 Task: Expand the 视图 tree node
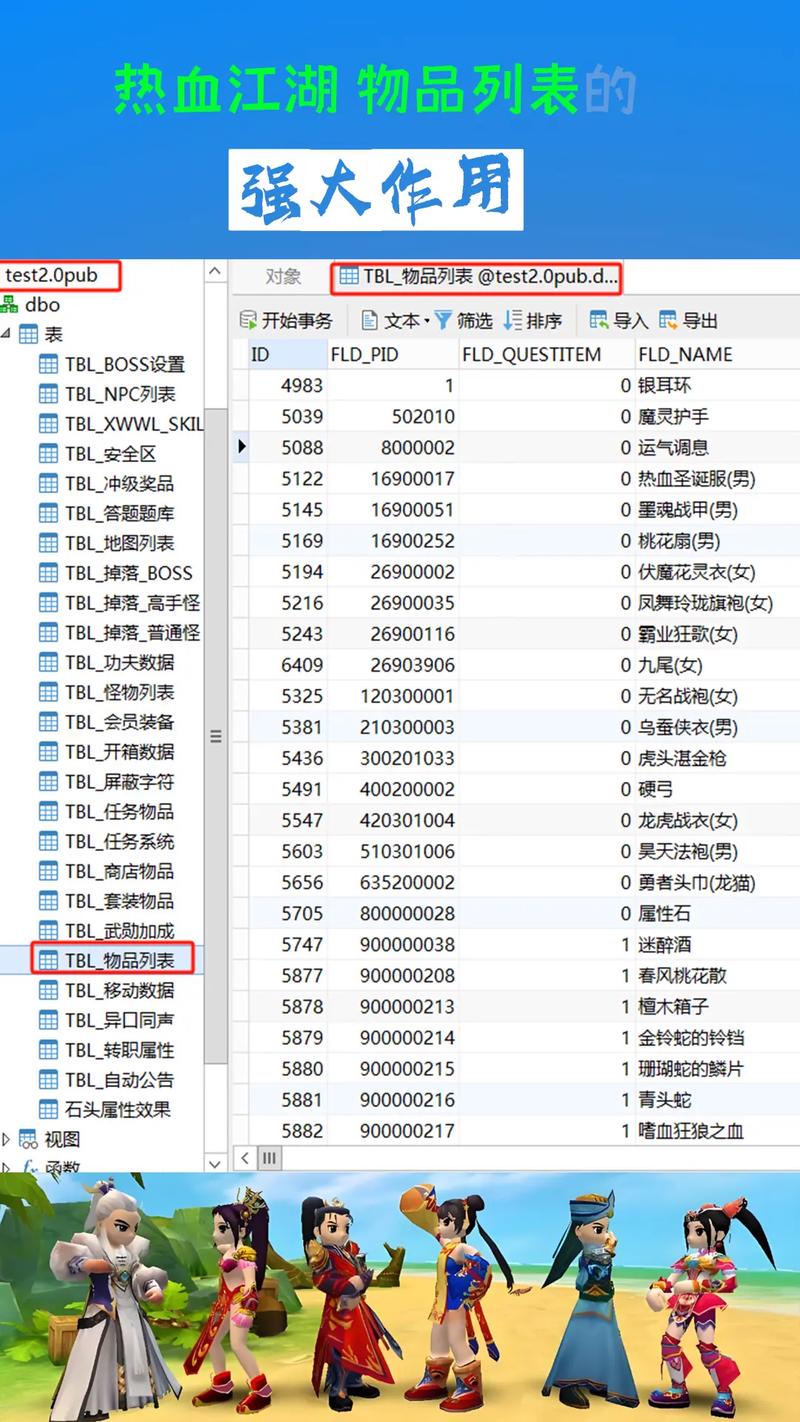(5, 1139)
